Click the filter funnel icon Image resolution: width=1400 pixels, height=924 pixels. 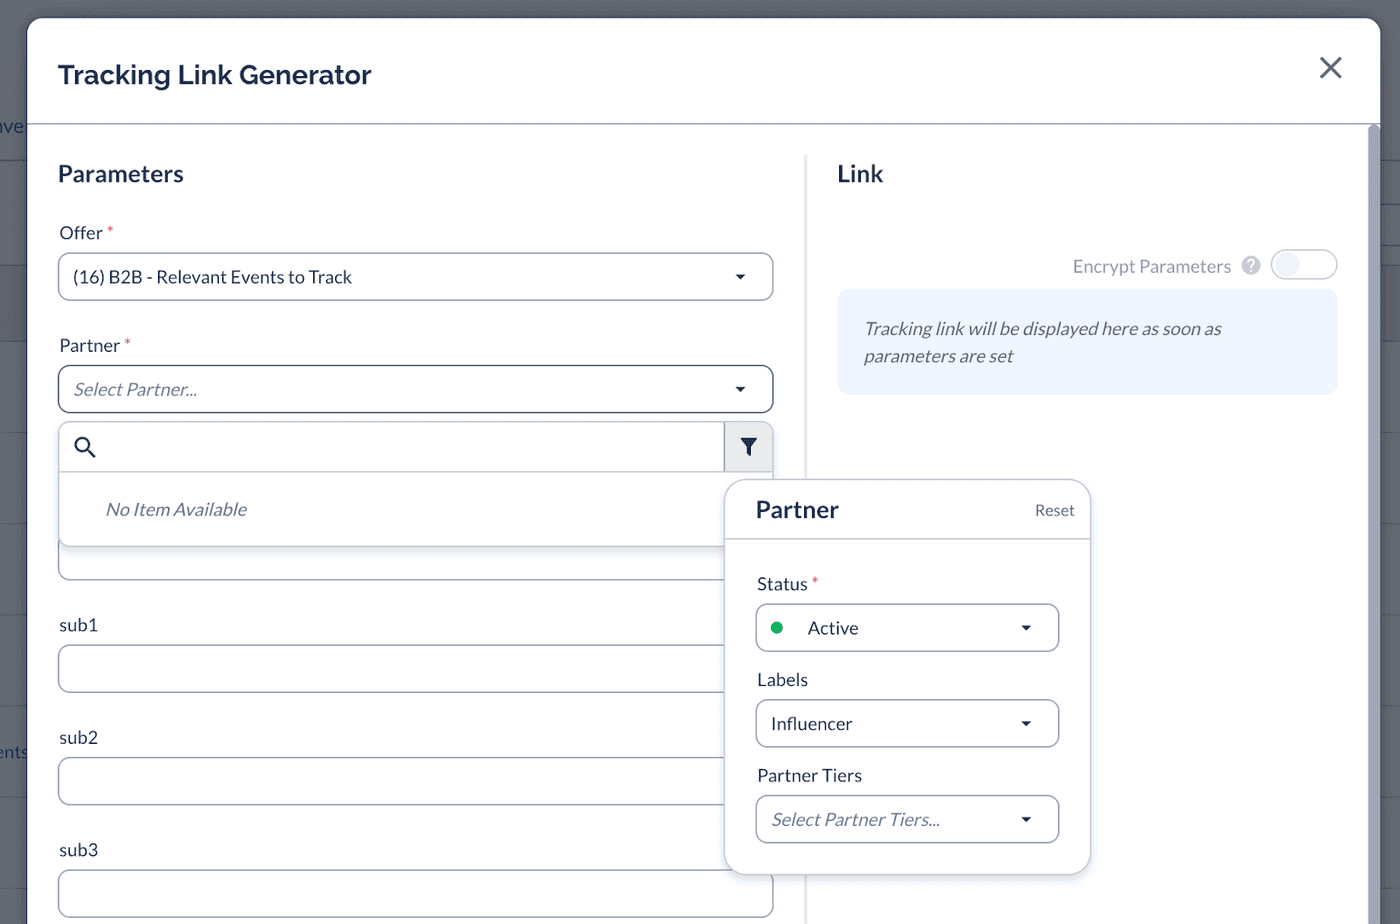tap(748, 447)
